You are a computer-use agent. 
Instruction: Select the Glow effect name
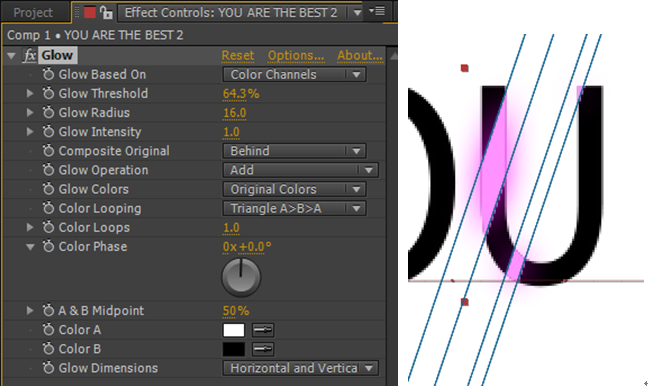[x=57, y=55]
